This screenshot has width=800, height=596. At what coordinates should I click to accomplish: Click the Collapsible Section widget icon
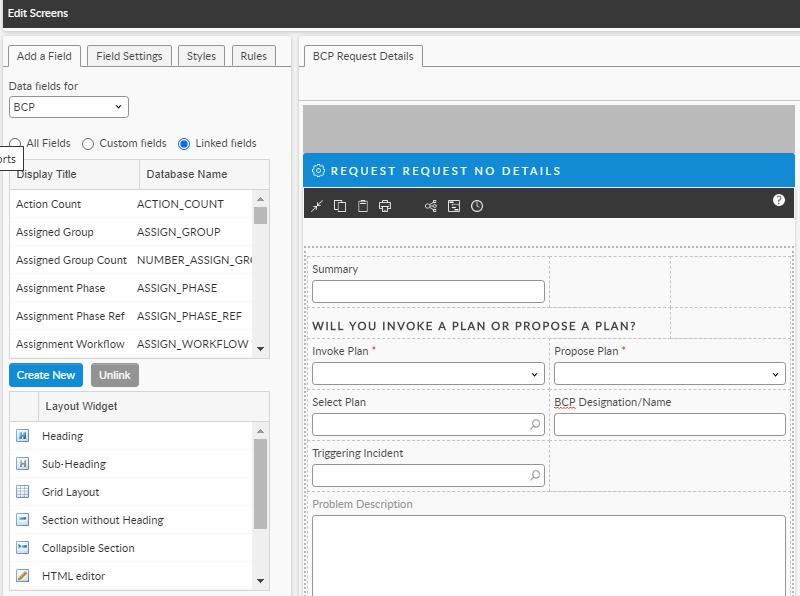tap(23, 548)
